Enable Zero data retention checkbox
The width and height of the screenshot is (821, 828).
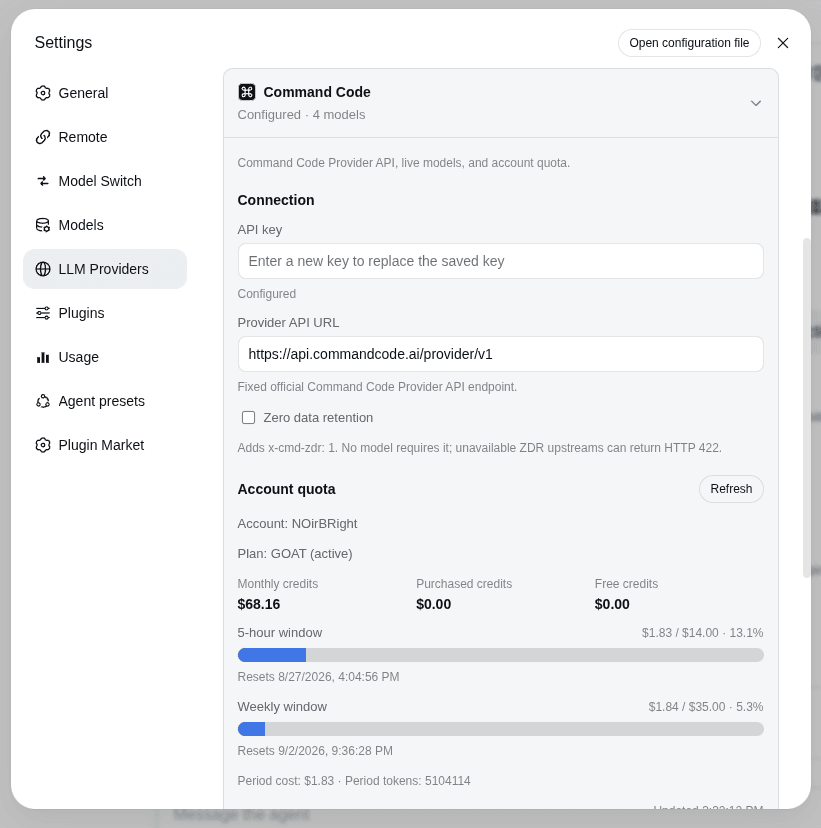[x=248, y=418]
